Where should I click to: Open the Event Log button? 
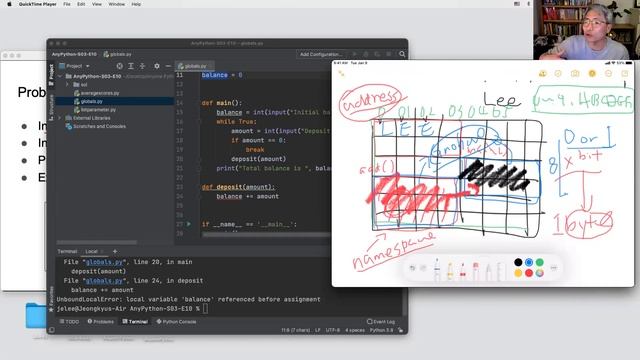tap(381, 322)
